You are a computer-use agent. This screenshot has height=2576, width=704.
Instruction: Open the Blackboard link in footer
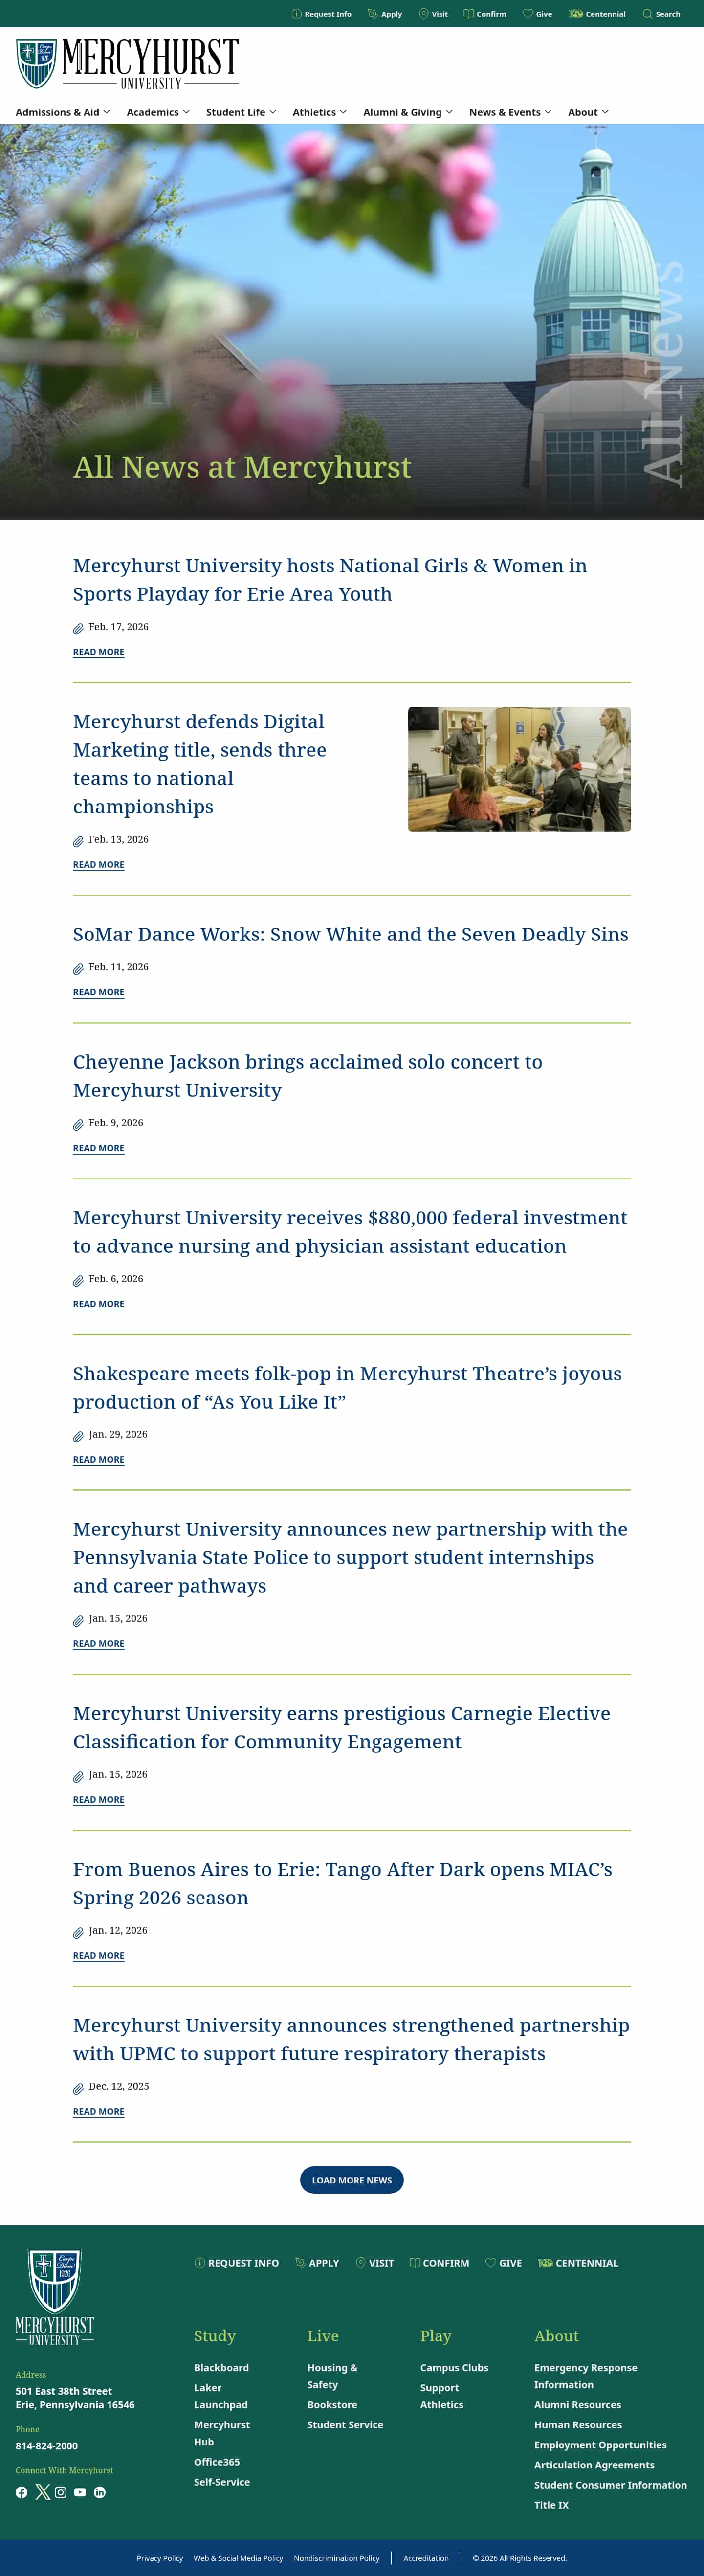221,2368
